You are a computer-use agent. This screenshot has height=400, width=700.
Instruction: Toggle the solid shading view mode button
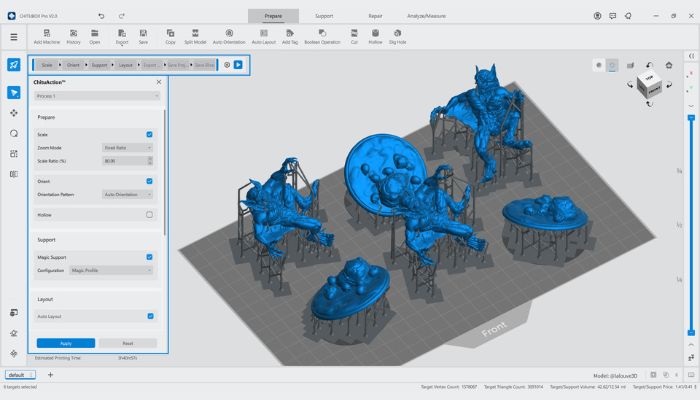(599, 65)
